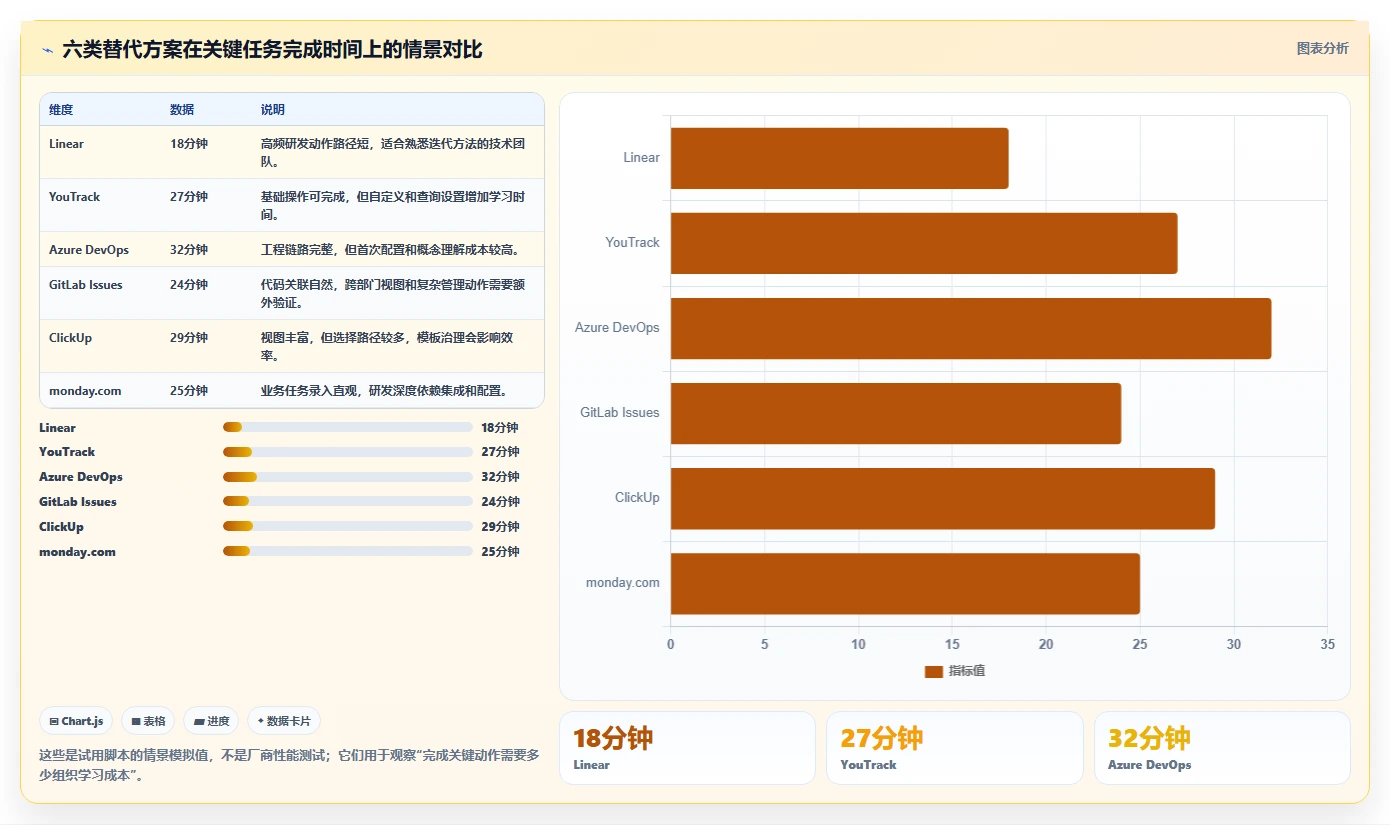Click Linear in the table's first row

(67, 144)
